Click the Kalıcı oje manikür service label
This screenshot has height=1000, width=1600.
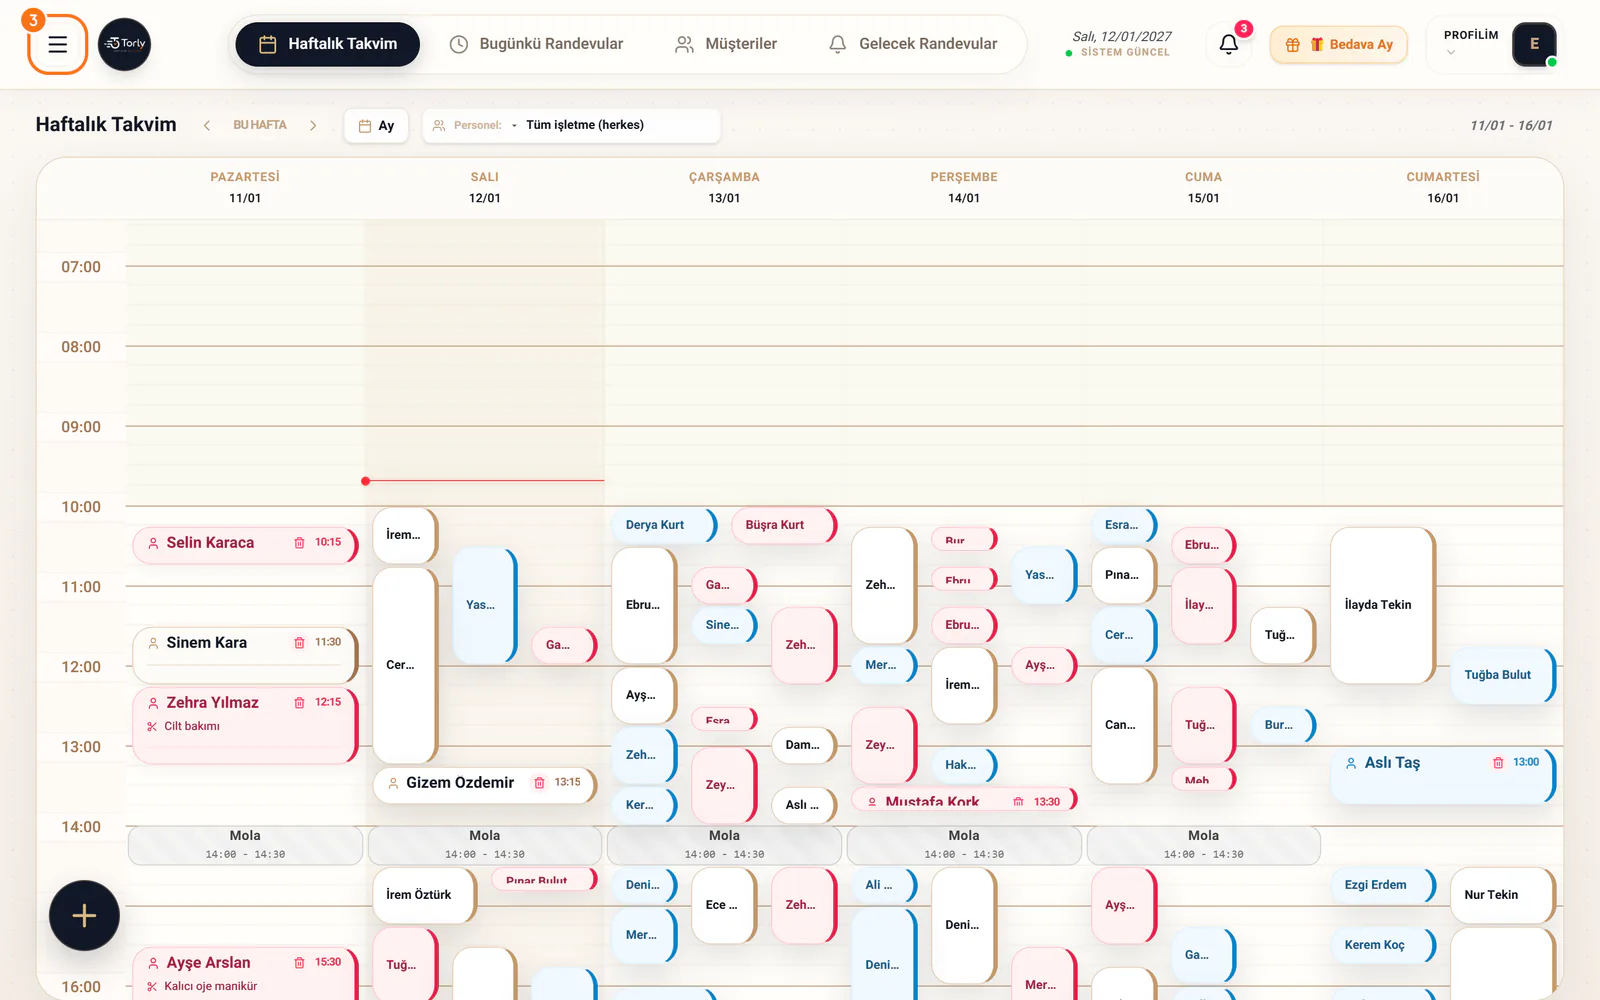point(211,987)
